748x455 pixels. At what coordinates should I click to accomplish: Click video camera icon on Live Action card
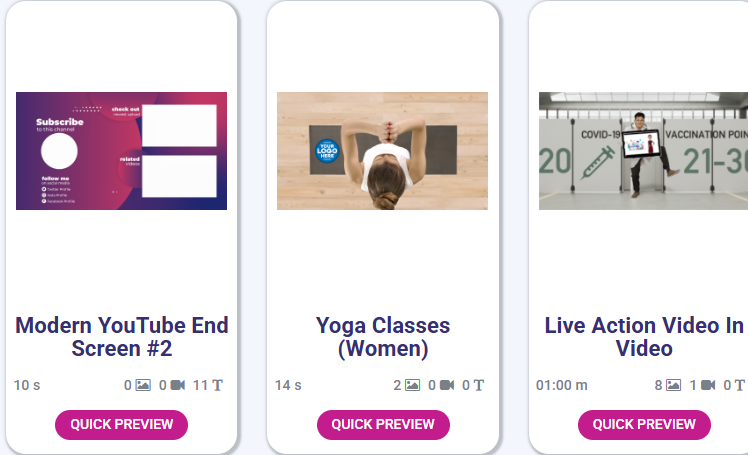(708, 385)
